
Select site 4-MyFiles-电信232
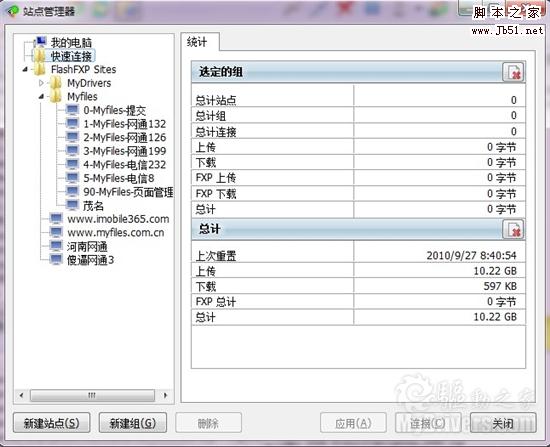coord(125,165)
